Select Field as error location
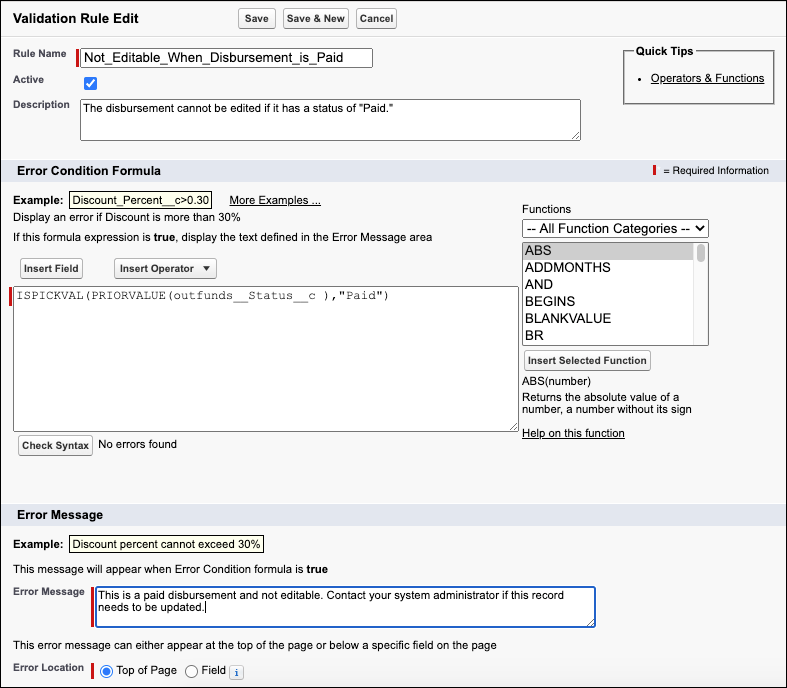Screen dimensions: 787x688 pos(191,671)
